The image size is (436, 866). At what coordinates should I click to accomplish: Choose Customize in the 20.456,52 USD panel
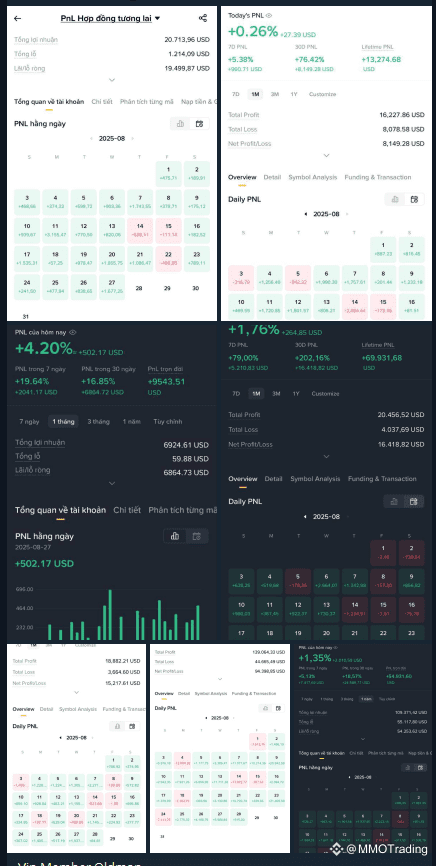[325, 394]
